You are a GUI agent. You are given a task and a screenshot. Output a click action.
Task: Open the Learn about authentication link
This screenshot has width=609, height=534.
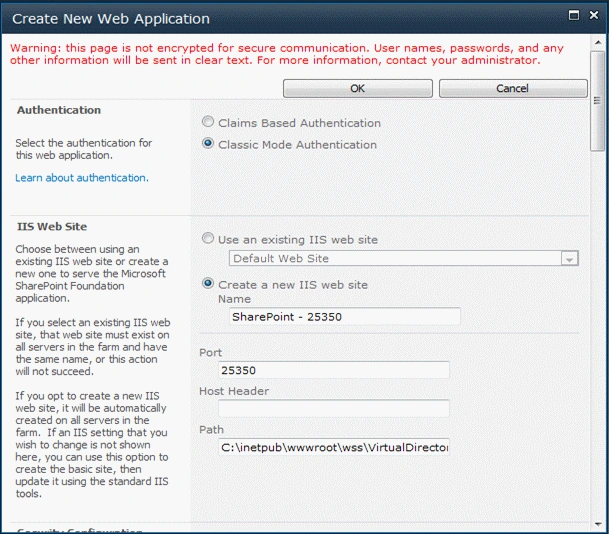coord(82,178)
